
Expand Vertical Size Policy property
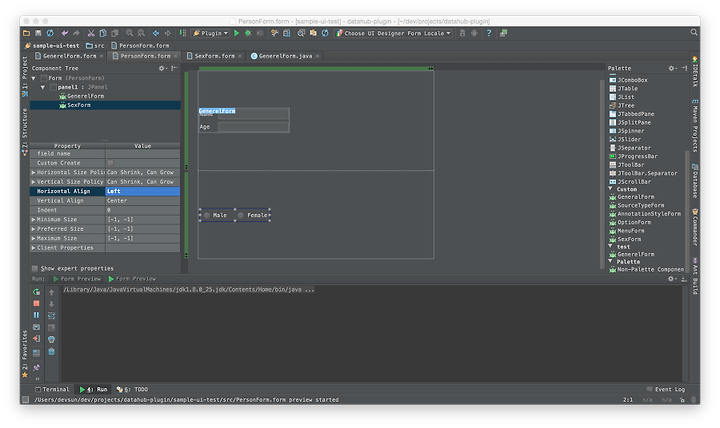pos(33,182)
